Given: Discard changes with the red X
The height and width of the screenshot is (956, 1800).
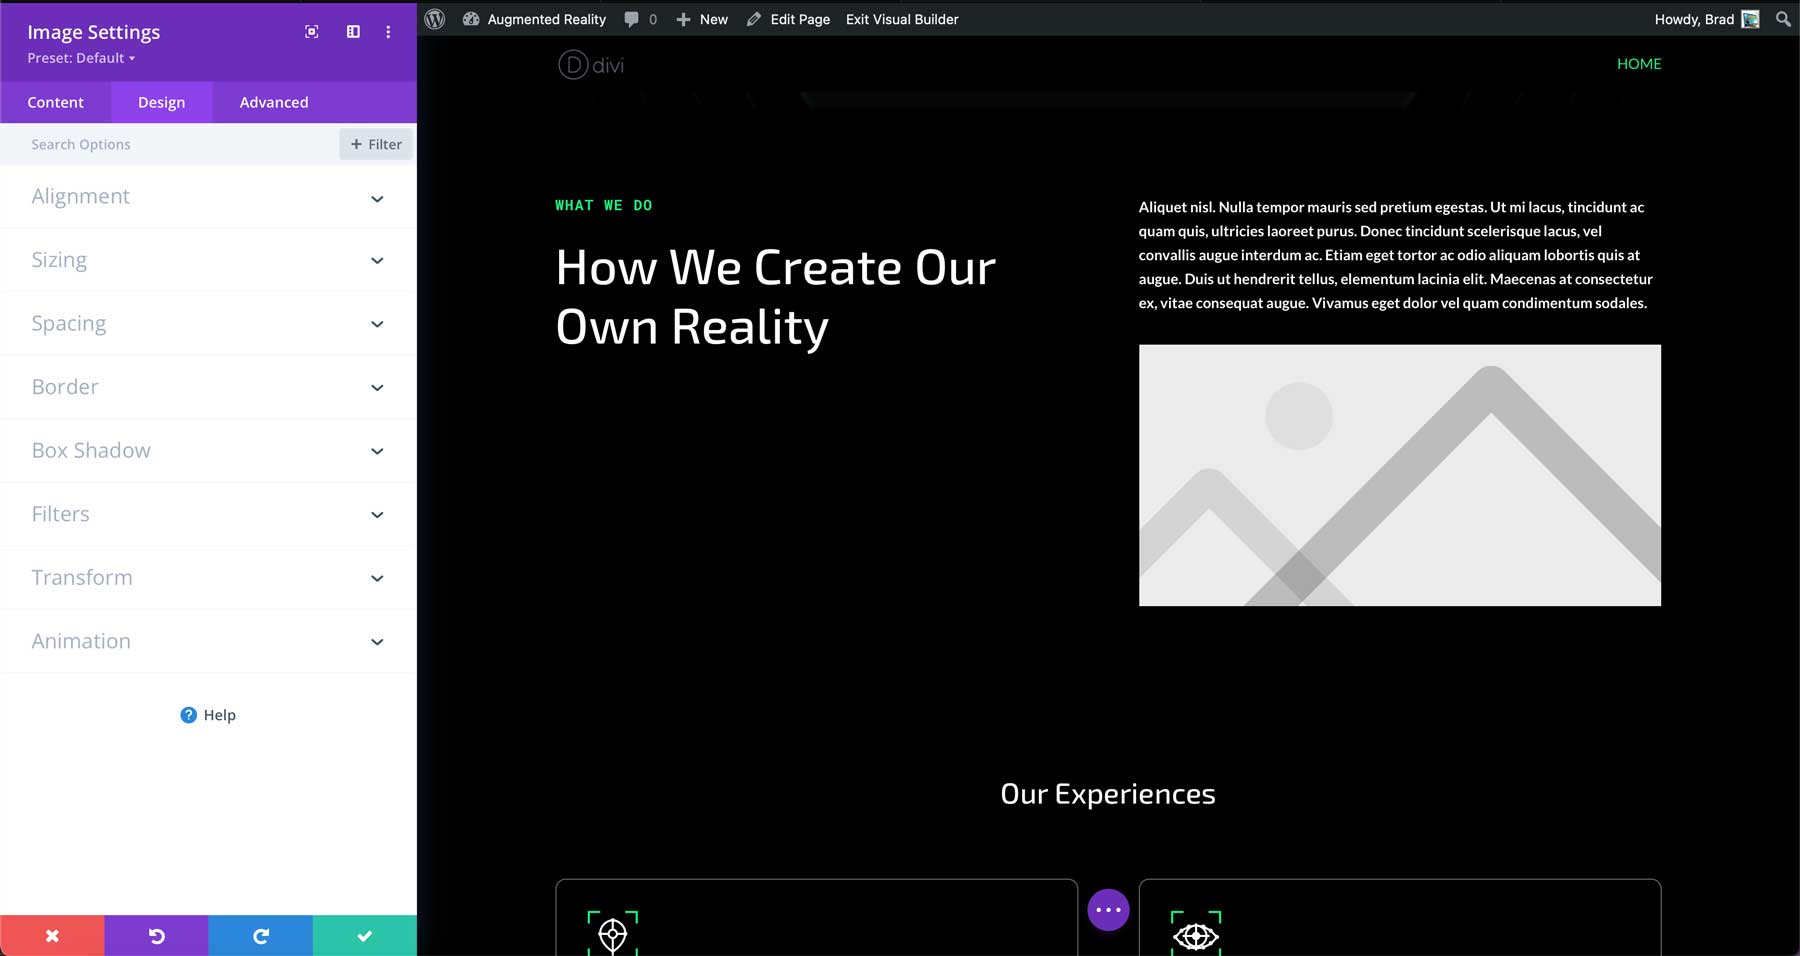Looking at the screenshot, I should click(x=52, y=935).
